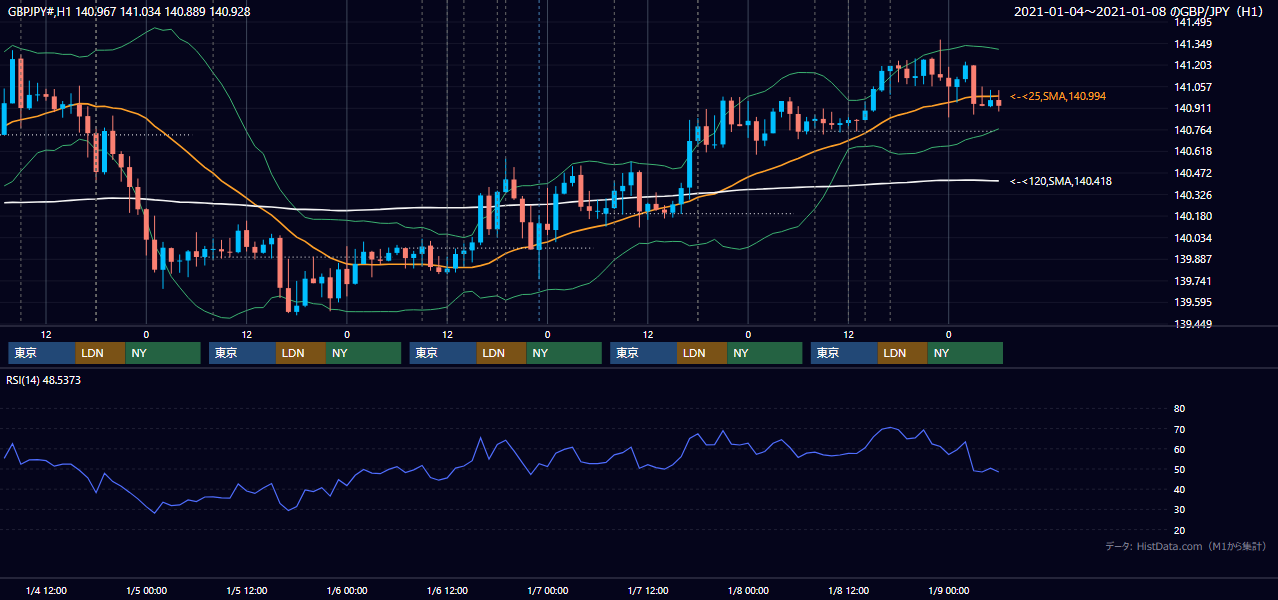Select the fifth LDN session block
This screenshot has height=600, width=1278.
[x=903, y=353]
